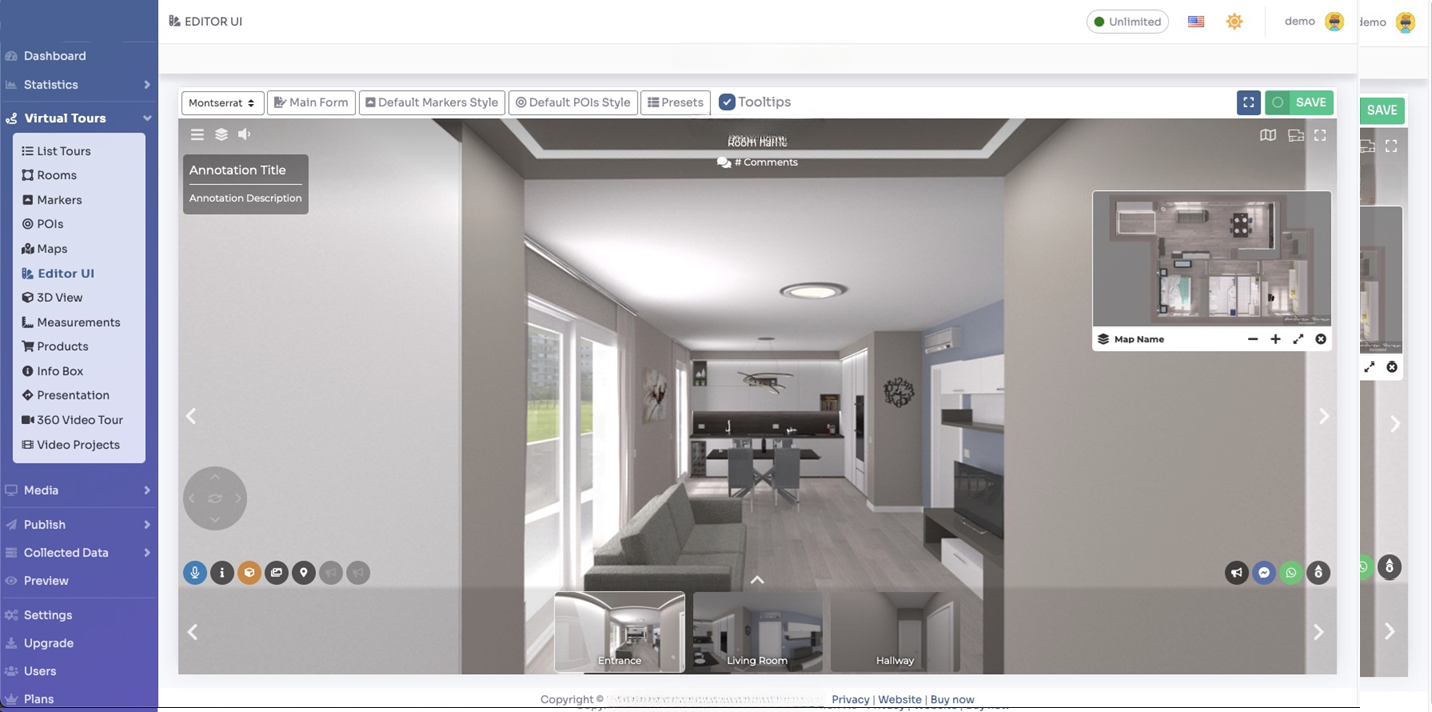Image resolution: width=1432 pixels, height=712 pixels.
Task: Select Markers in the sidebar menu
Action: pyautogui.click(x=60, y=199)
